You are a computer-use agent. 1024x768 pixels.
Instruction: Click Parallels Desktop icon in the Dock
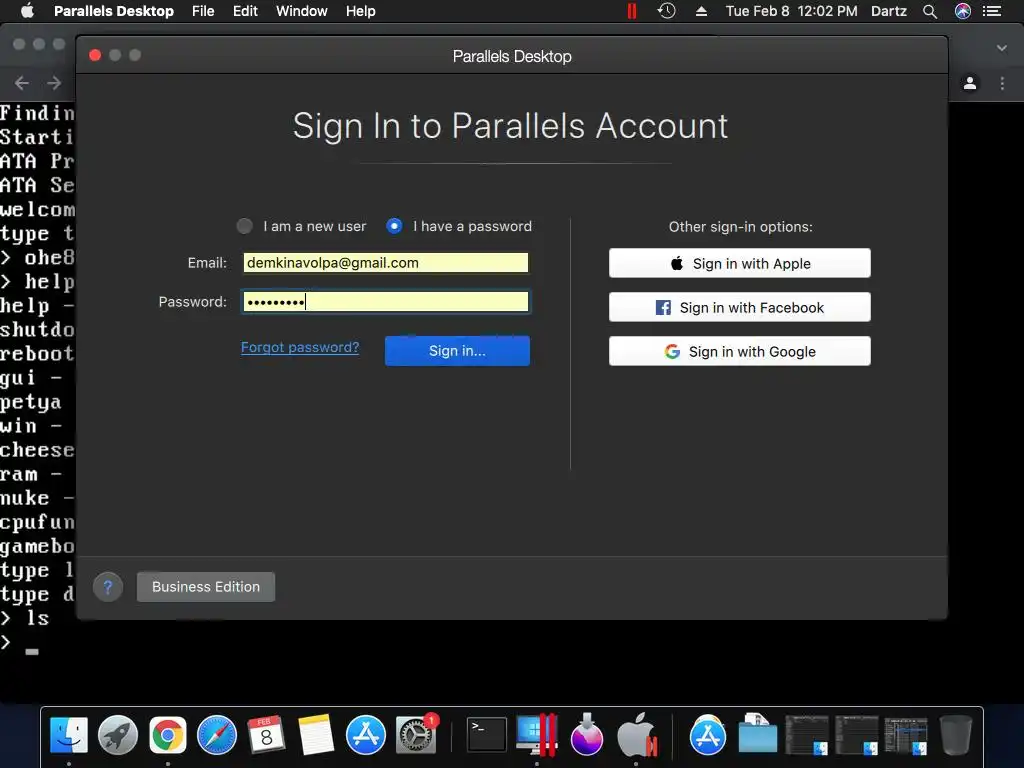[537, 735]
